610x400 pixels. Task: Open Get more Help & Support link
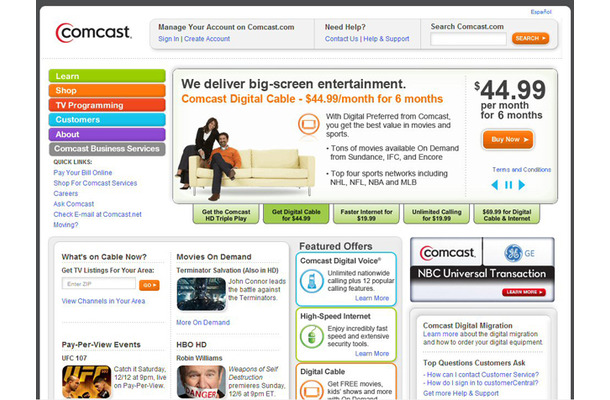461,393
